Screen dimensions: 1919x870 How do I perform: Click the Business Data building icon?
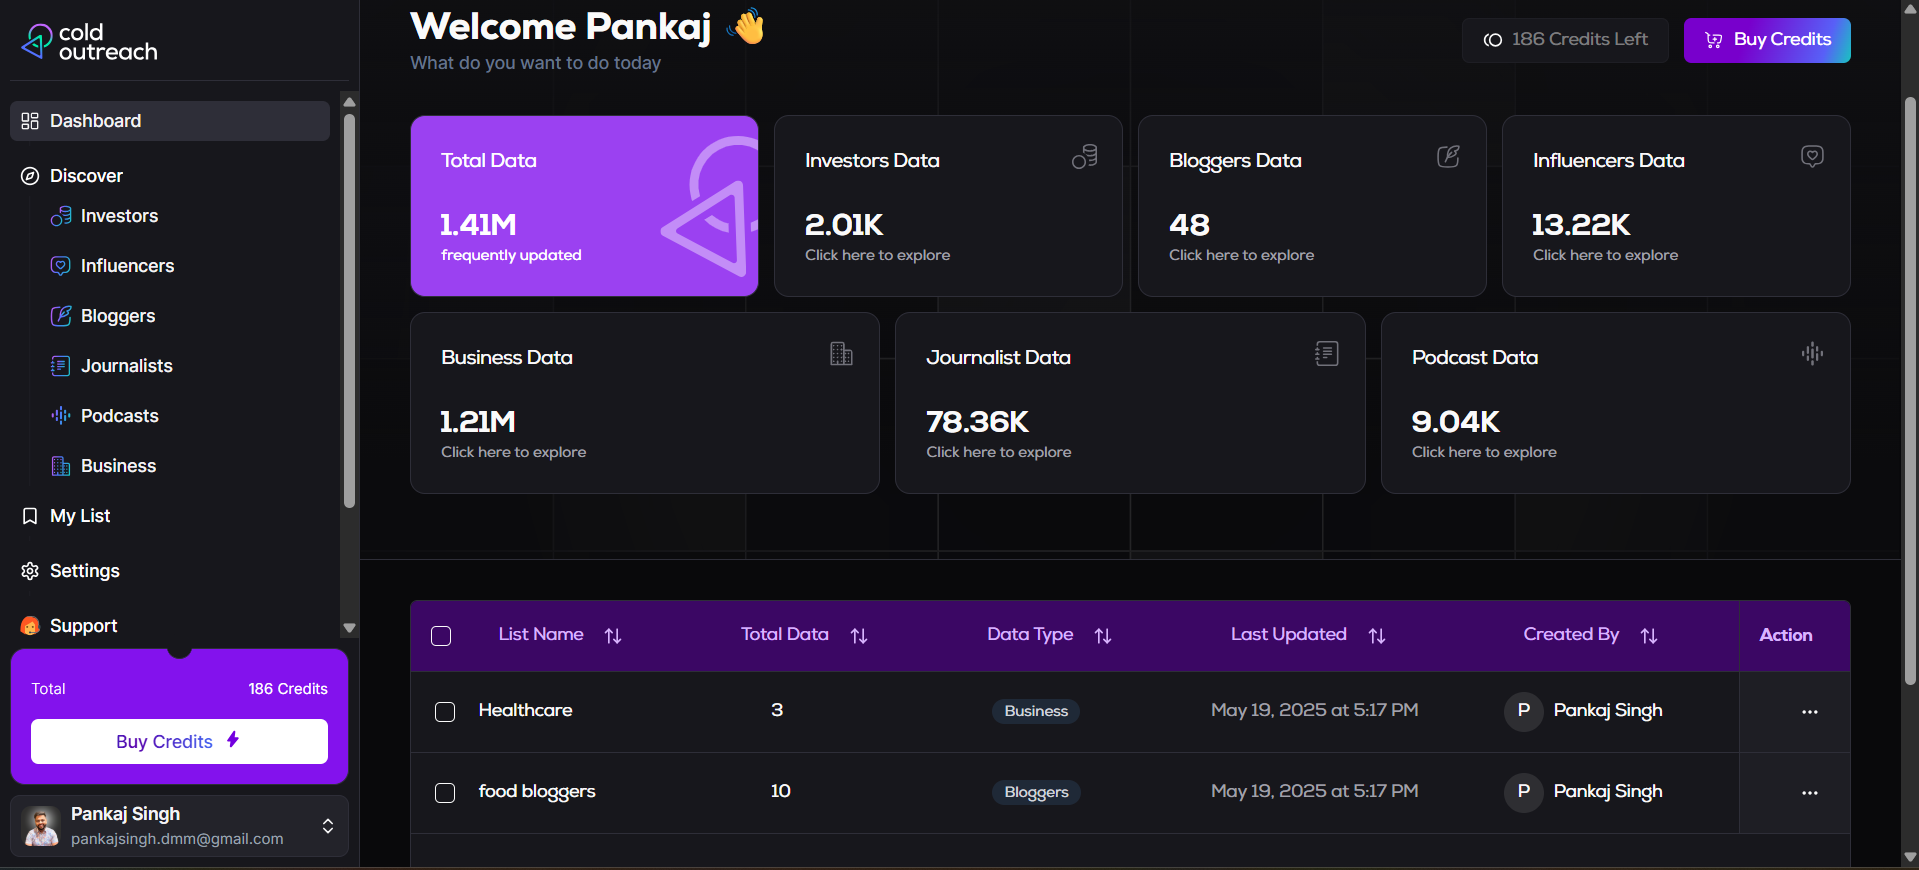[841, 353]
